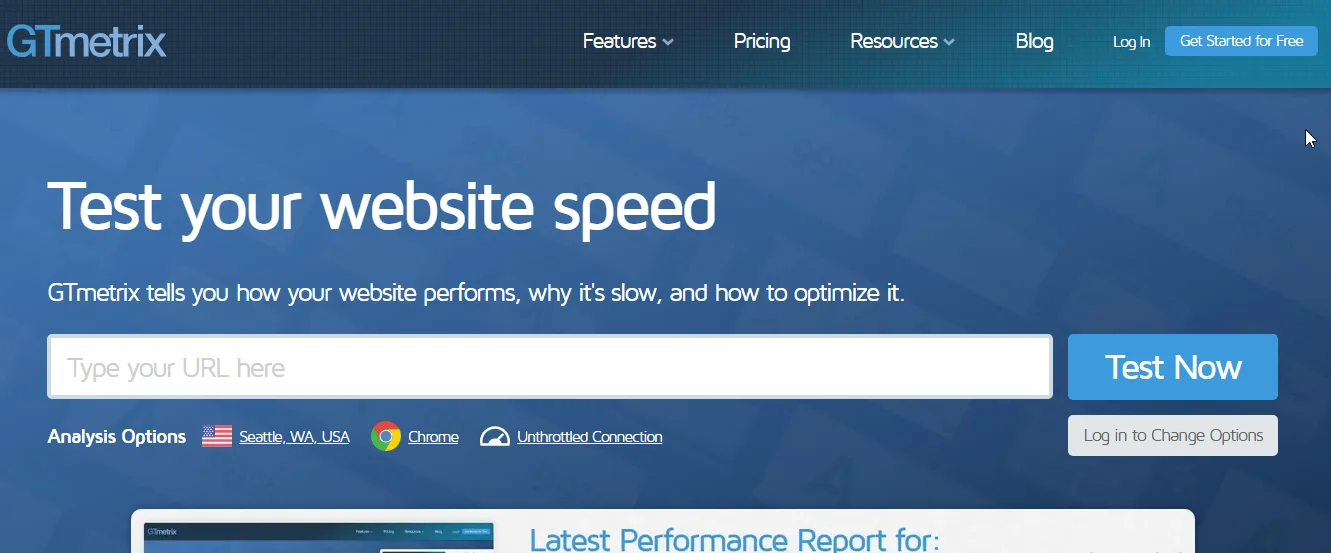Click the Chrome text link
Screen dimensions: 1331x553
tap(433, 437)
